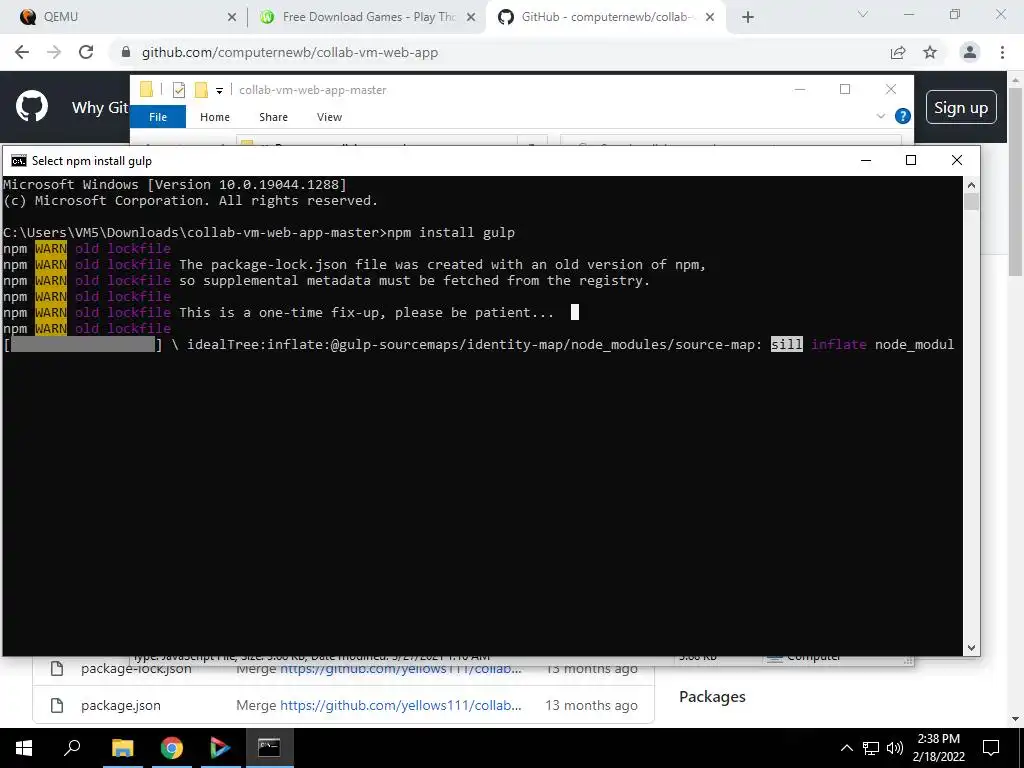Screen dimensions: 1024x768
Task: Open the taskbar clock and date
Action: point(938,748)
